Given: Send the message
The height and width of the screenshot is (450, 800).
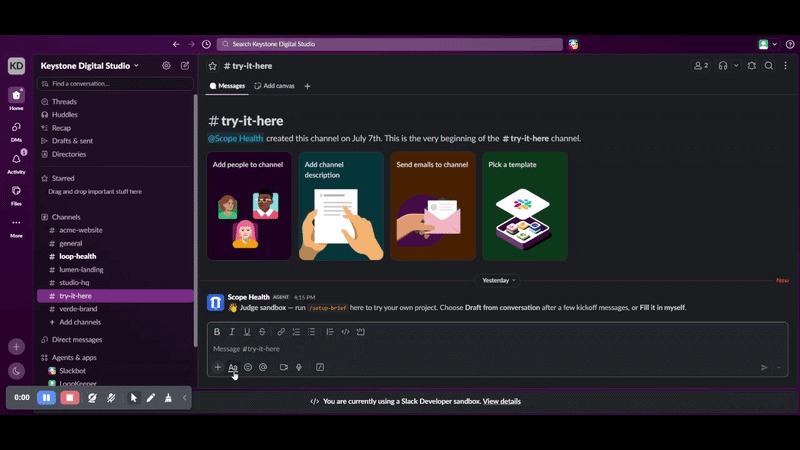Looking at the screenshot, I should (x=764, y=367).
